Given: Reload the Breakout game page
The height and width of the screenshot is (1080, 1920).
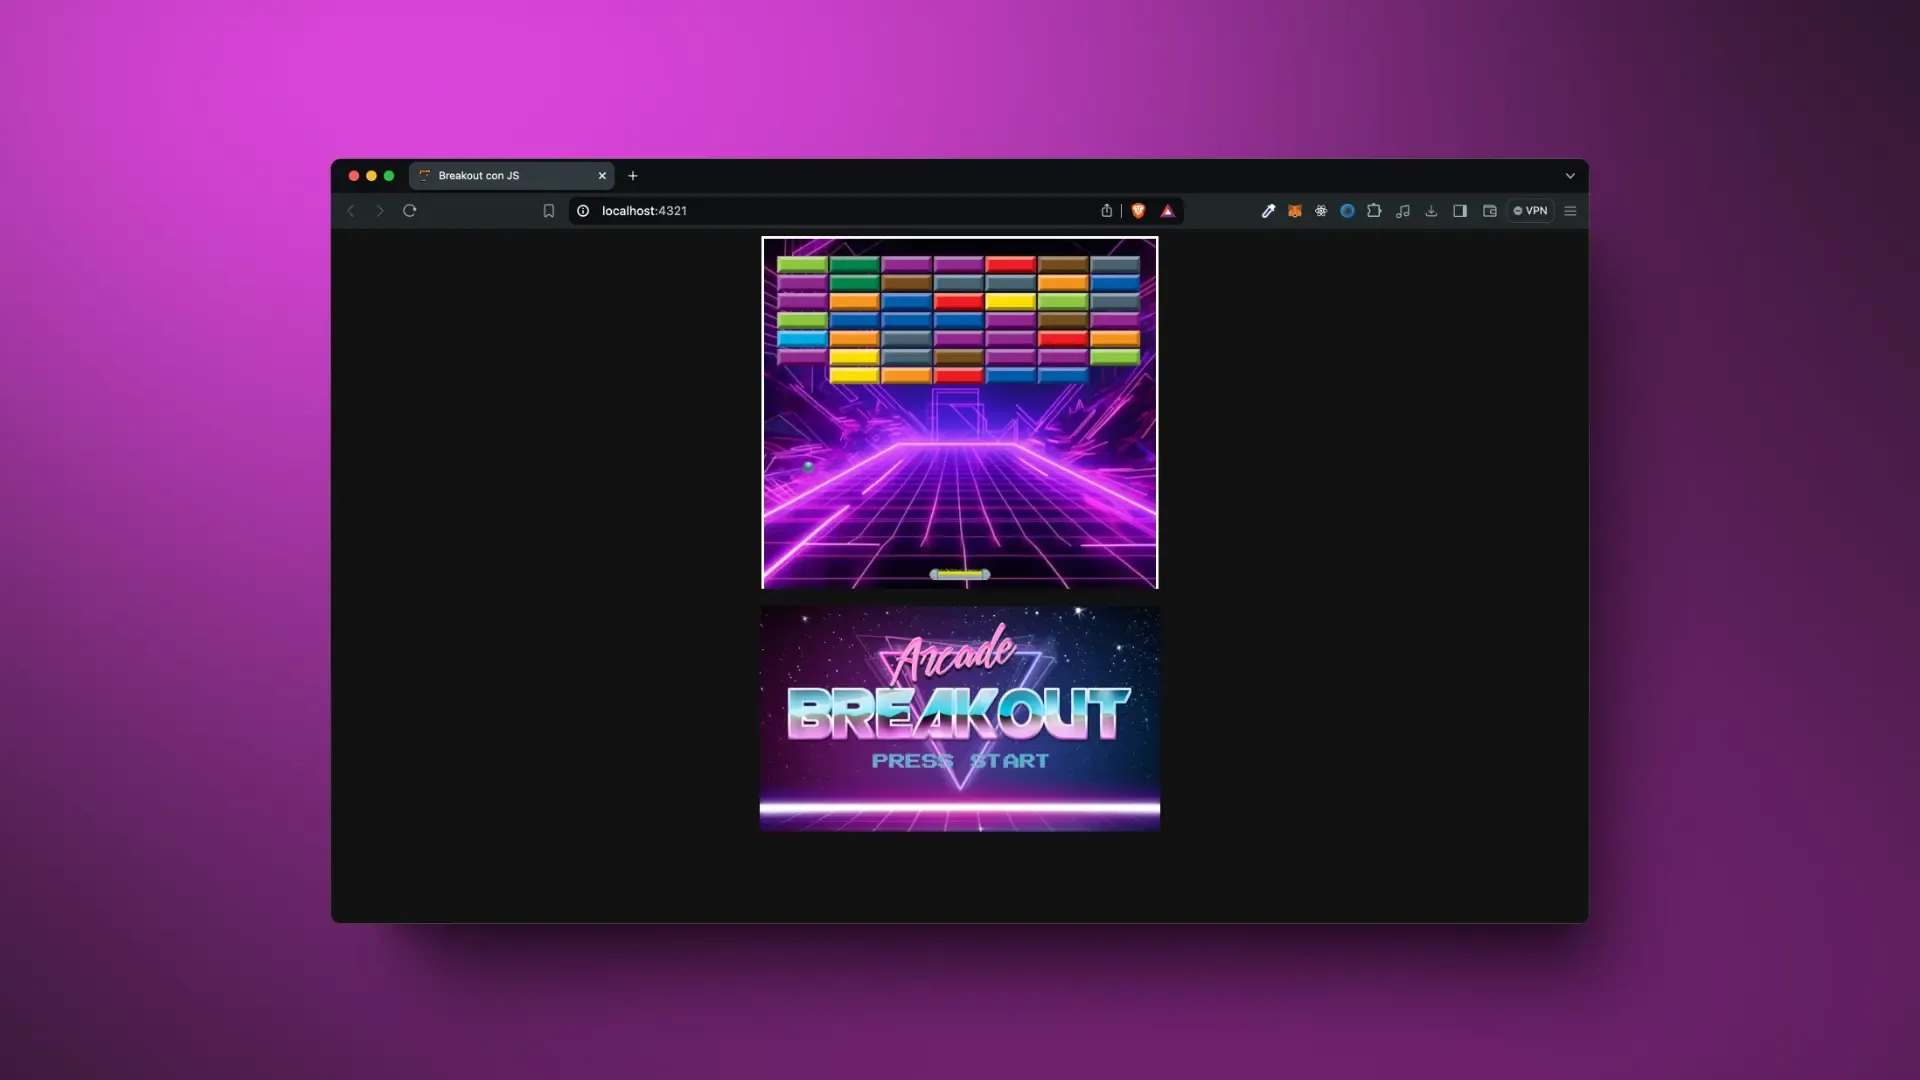Looking at the screenshot, I should tap(410, 211).
